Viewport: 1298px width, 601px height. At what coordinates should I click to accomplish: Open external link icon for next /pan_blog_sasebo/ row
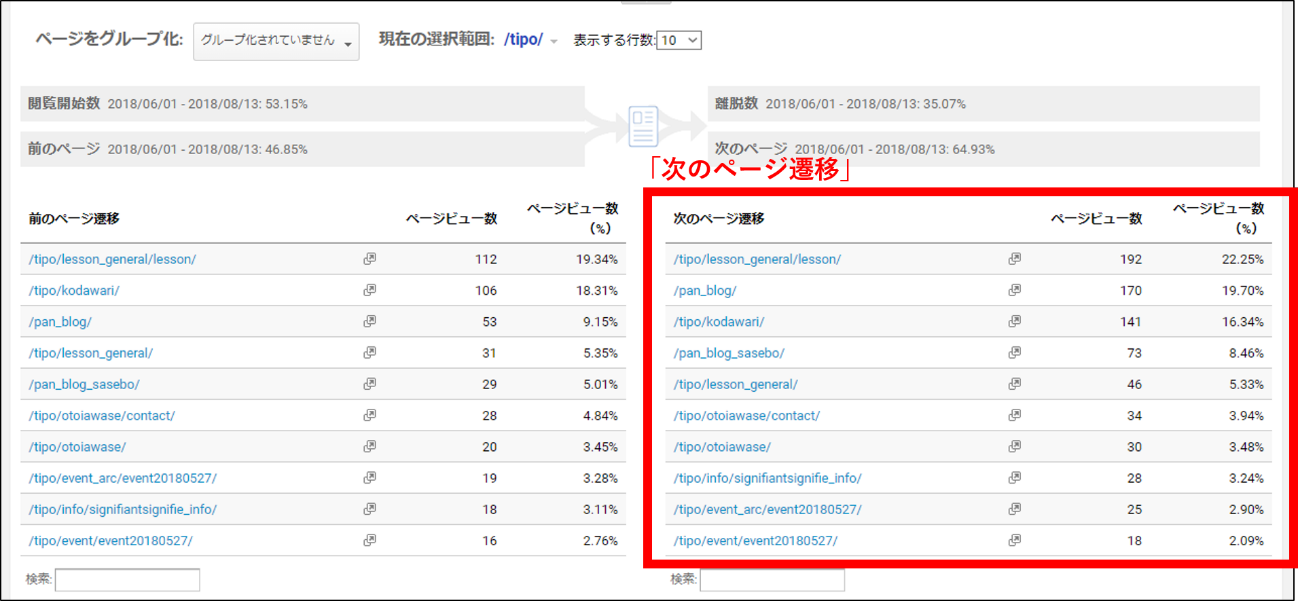click(x=1014, y=353)
